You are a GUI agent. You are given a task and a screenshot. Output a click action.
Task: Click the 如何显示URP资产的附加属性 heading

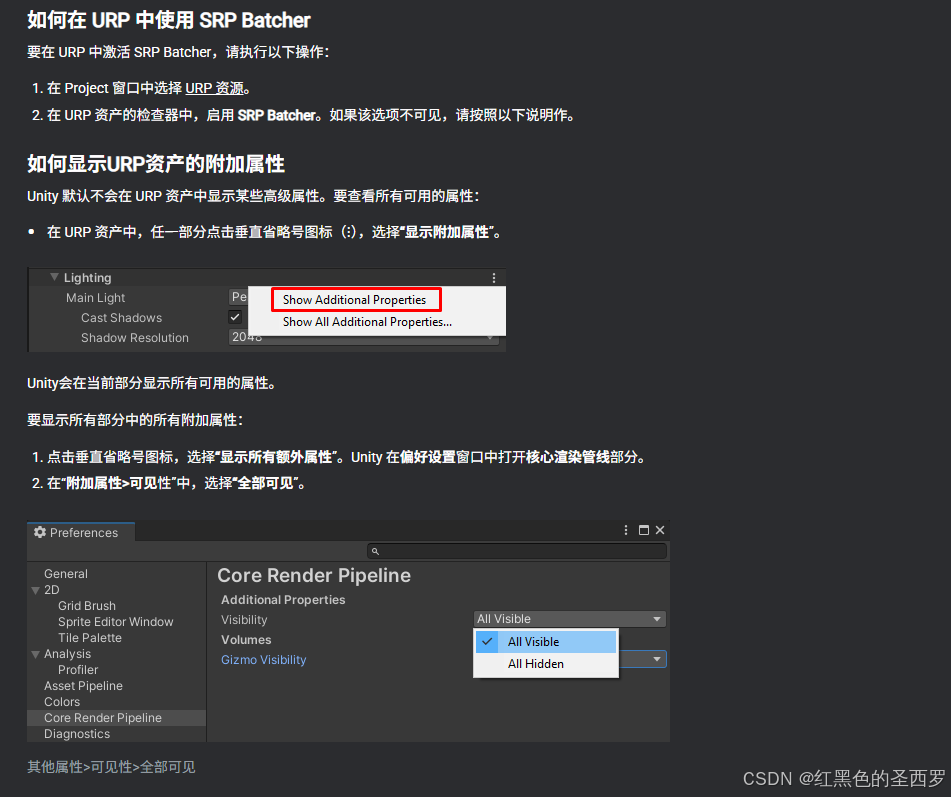click(156, 164)
